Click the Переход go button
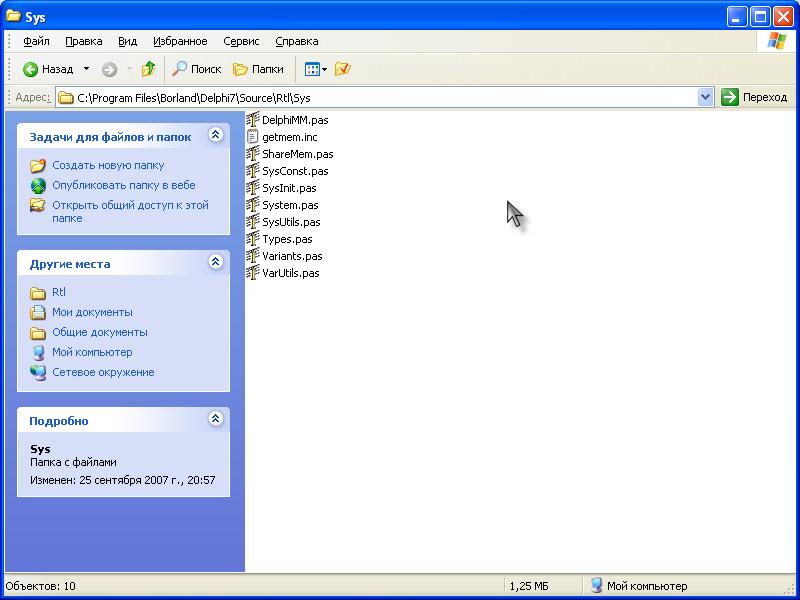Screen dimensions: 800x600 point(755,97)
